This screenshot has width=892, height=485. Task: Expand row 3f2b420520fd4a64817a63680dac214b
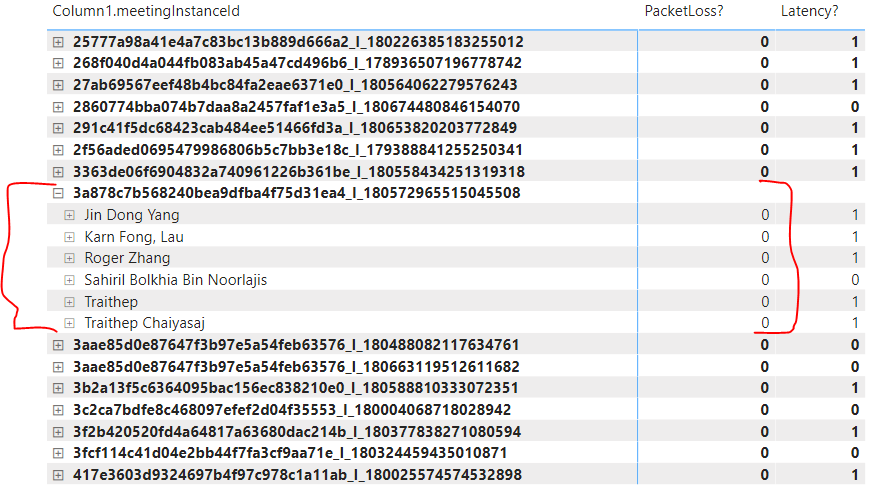click(58, 432)
